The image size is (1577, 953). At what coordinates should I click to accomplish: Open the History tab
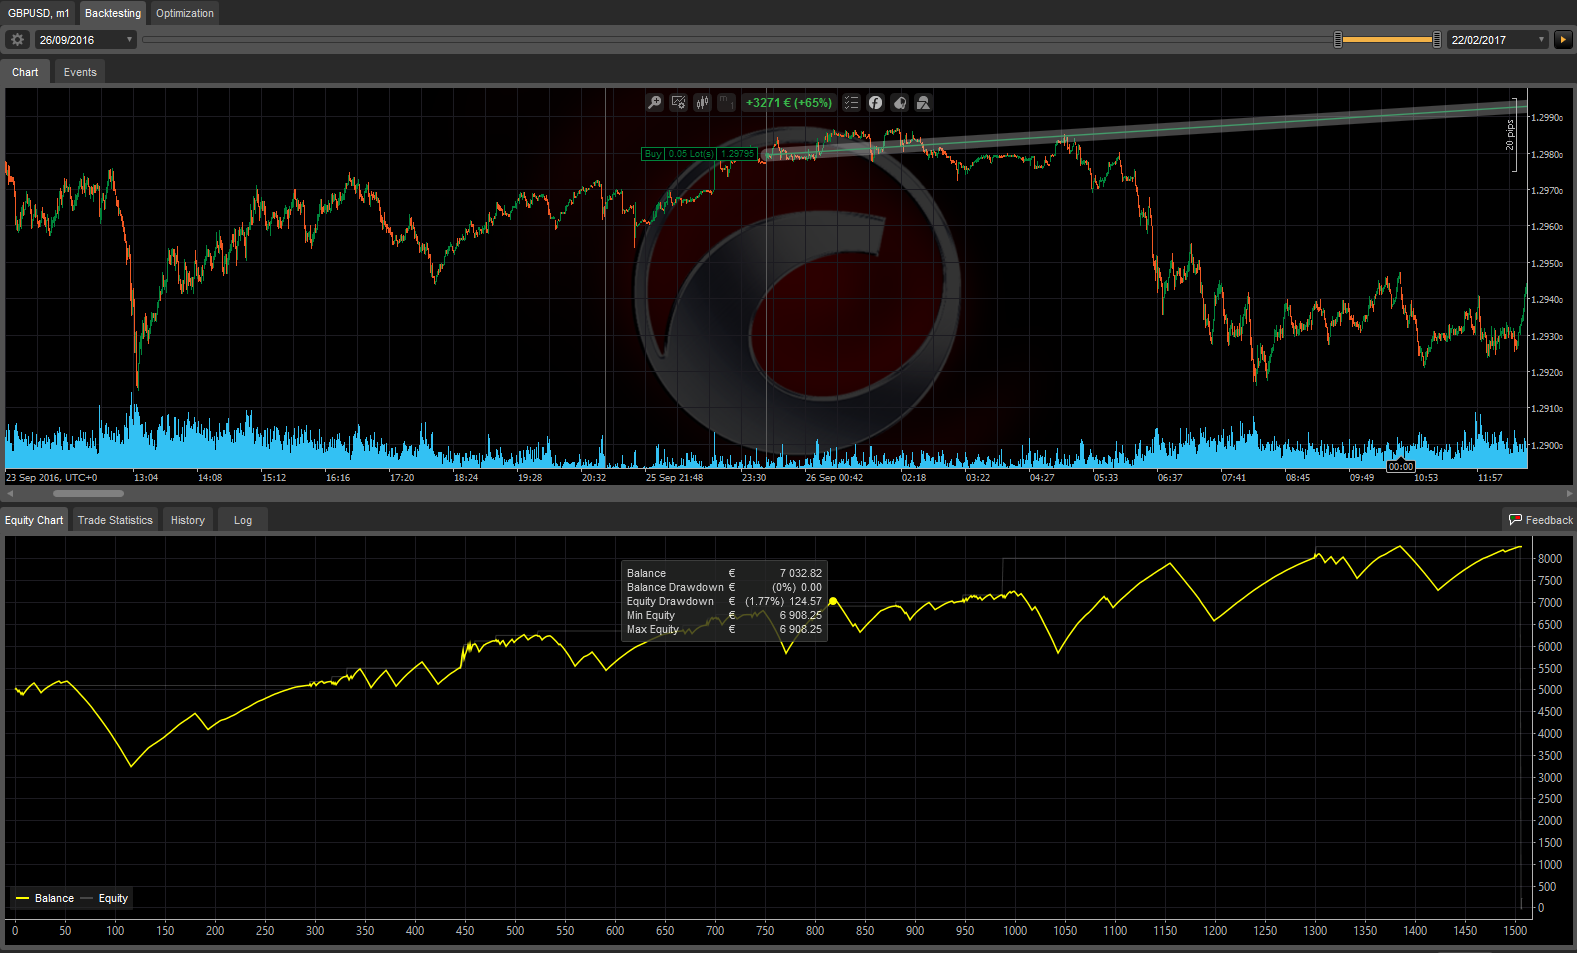pos(187,520)
